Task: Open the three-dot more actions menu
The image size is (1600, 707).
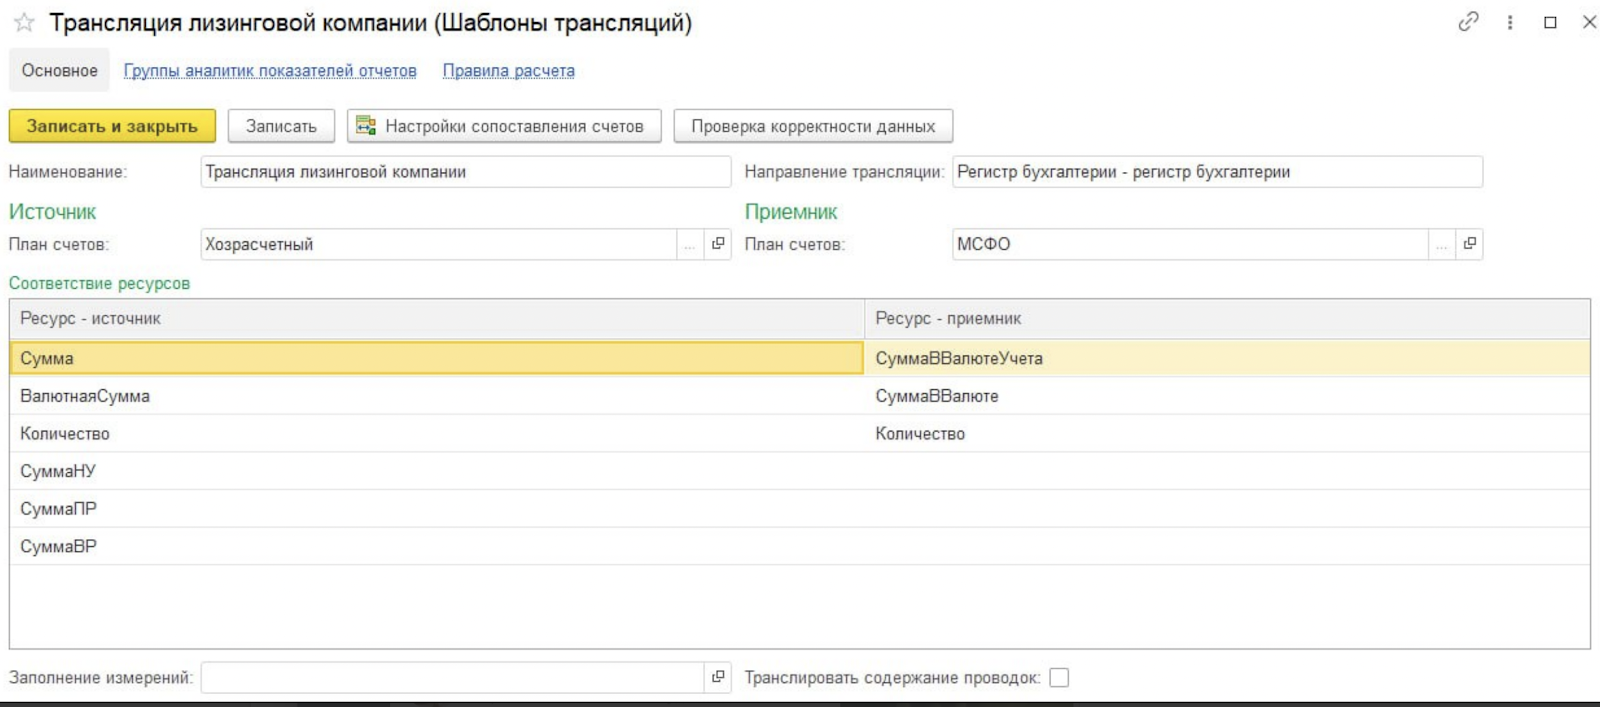Action: [1510, 22]
